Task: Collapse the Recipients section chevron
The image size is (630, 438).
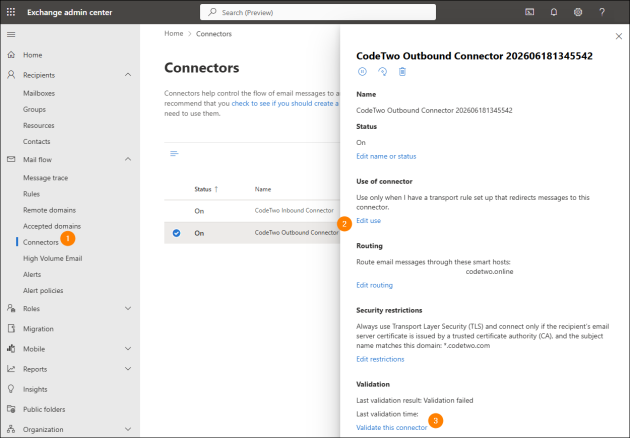Action: pyautogui.click(x=128, y=75)
